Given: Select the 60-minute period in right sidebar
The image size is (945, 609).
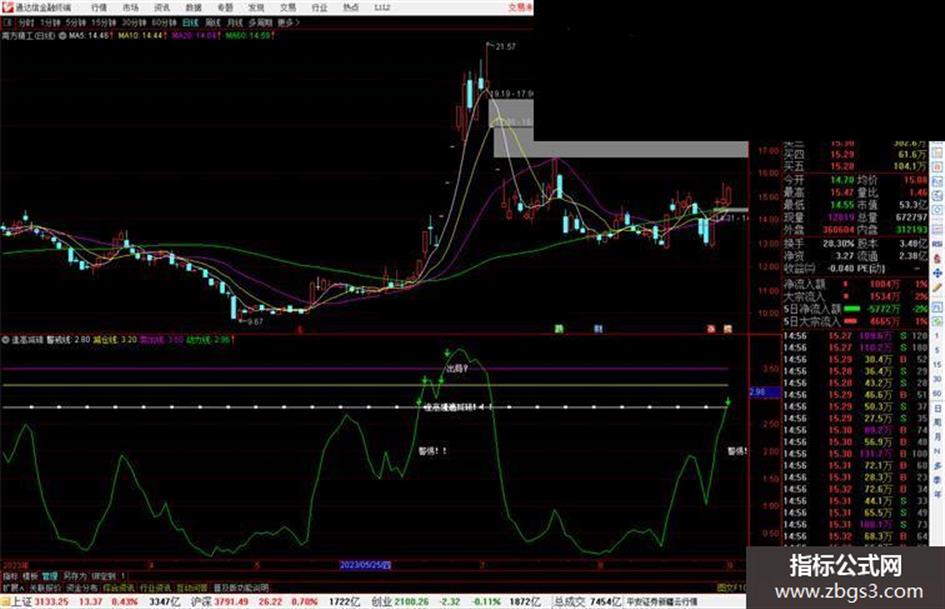Looking at the screenshot, I should point(938,393).
